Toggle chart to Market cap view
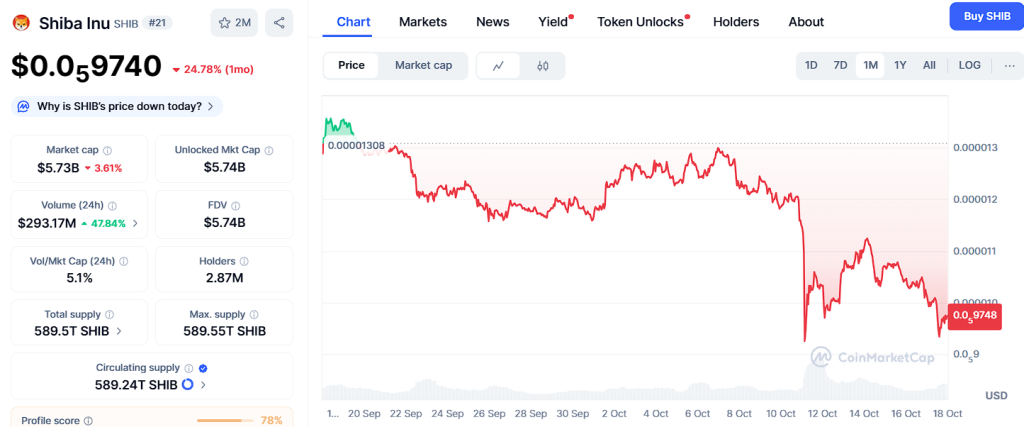Image resolution: width=1024 pixels, height=427 pixels. [x=423, y=65]
